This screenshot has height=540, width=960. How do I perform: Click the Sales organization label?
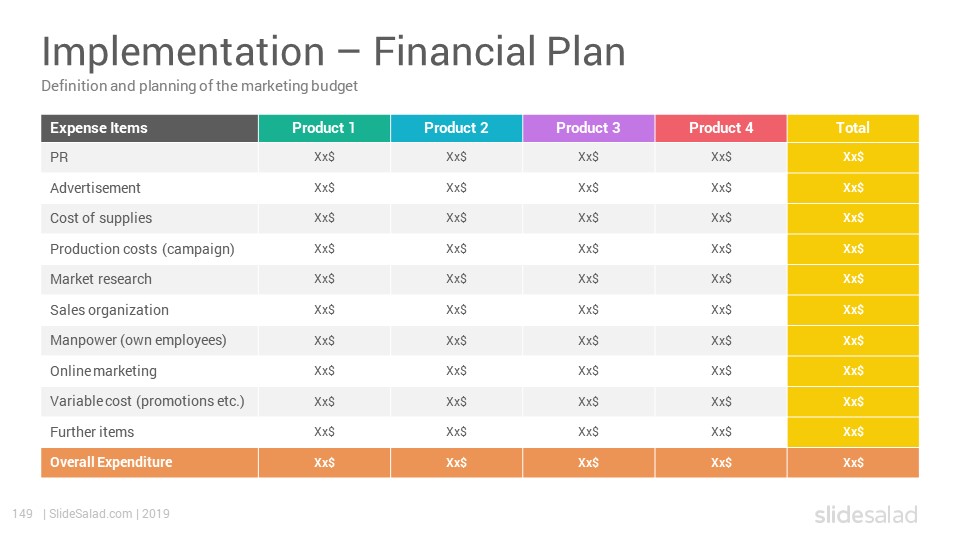tap(110, 310)
